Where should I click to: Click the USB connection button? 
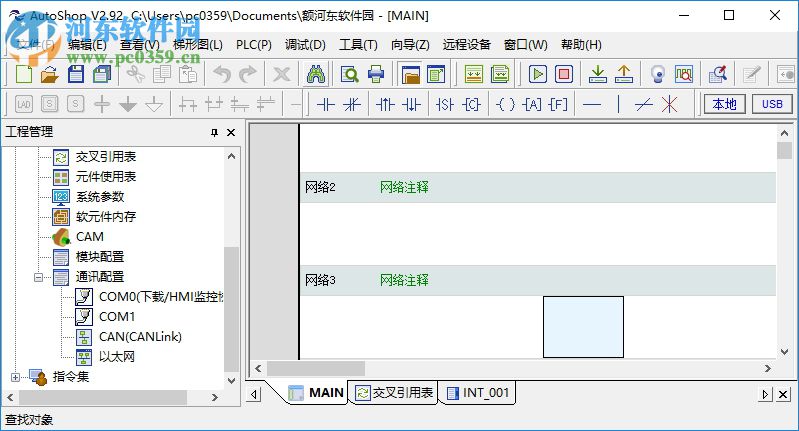click(772, 104)
